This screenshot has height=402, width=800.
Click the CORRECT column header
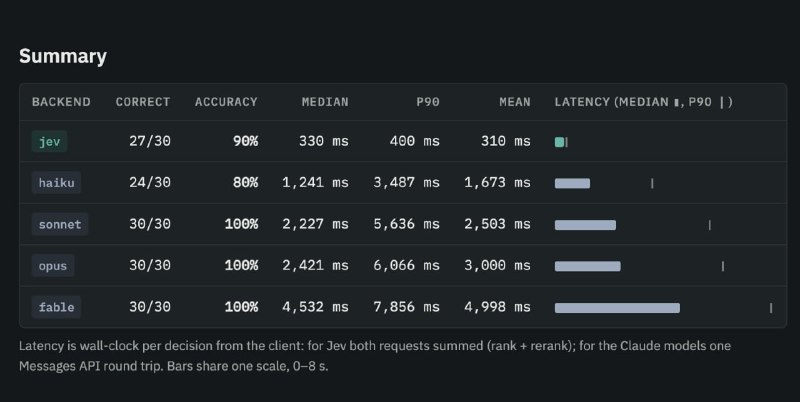tap(143, 102)
